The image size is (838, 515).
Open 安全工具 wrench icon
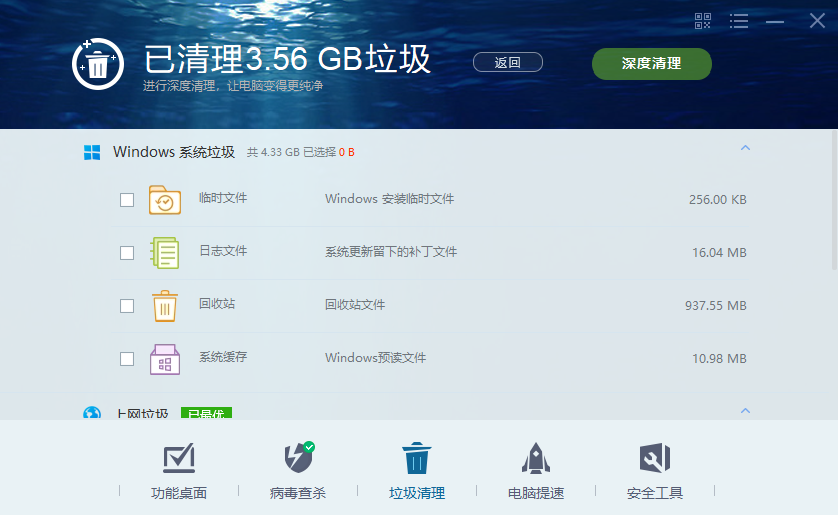pos(655,458)
